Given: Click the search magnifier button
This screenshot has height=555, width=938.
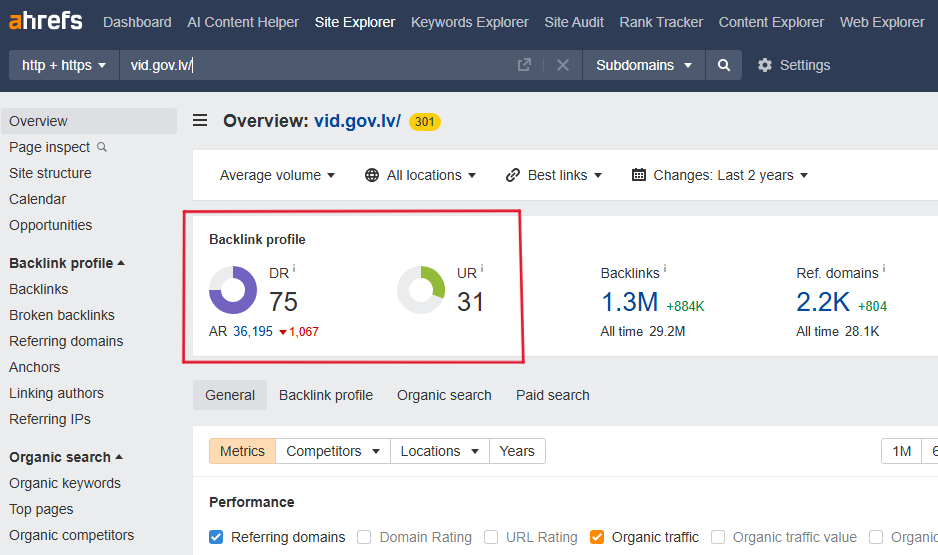Looking at the screenshot, I should click(x=723, y=65).
